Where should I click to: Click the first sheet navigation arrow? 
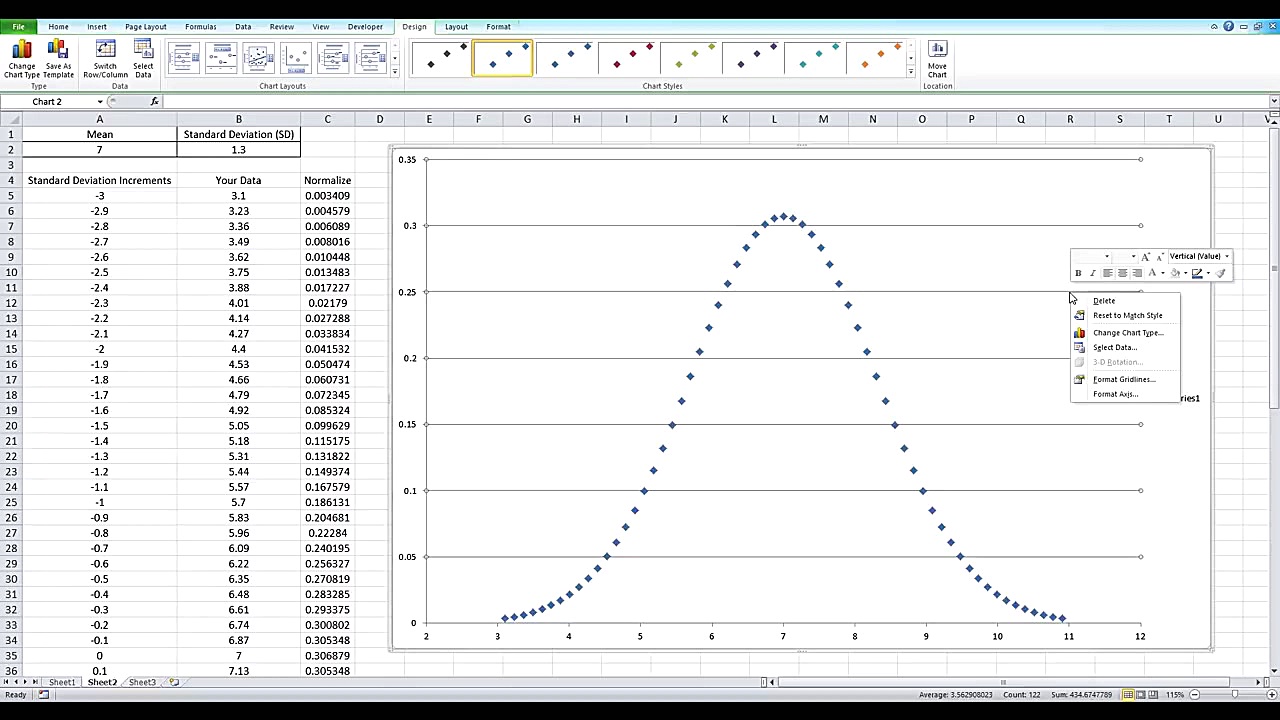pos(7,682)
